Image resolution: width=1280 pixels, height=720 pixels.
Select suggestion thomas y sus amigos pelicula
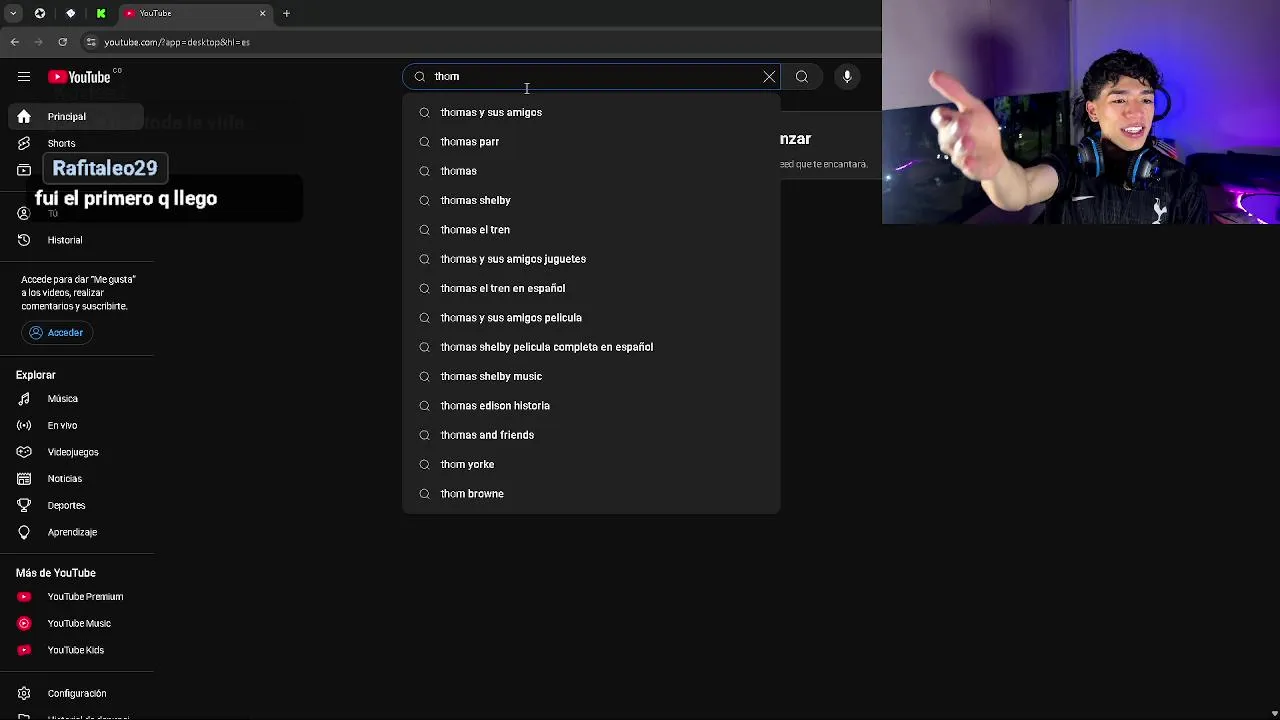tap(591, 318)
